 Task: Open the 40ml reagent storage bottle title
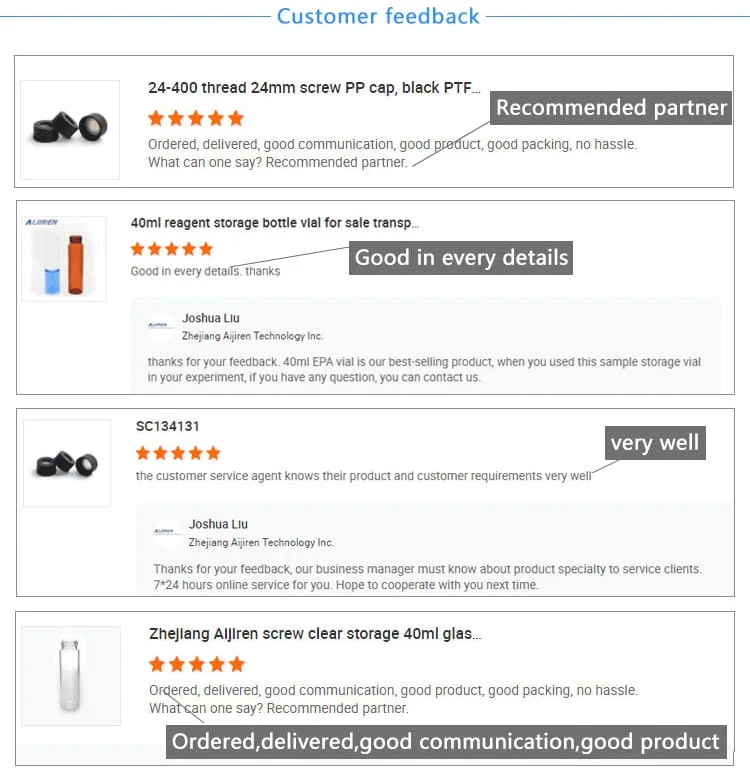[x=275, y=223]
